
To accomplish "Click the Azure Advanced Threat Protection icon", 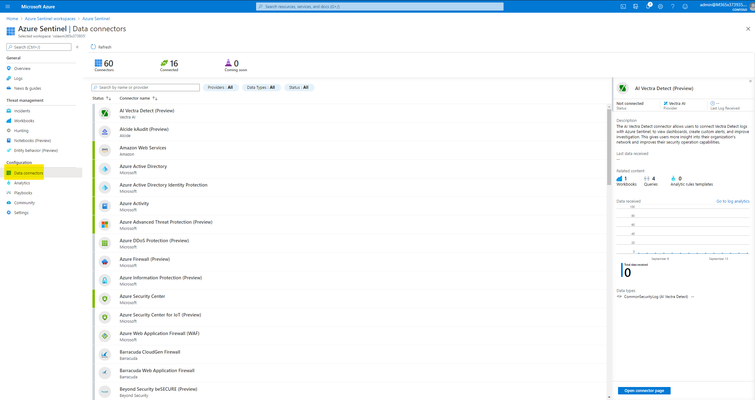I will pos(104,224).
